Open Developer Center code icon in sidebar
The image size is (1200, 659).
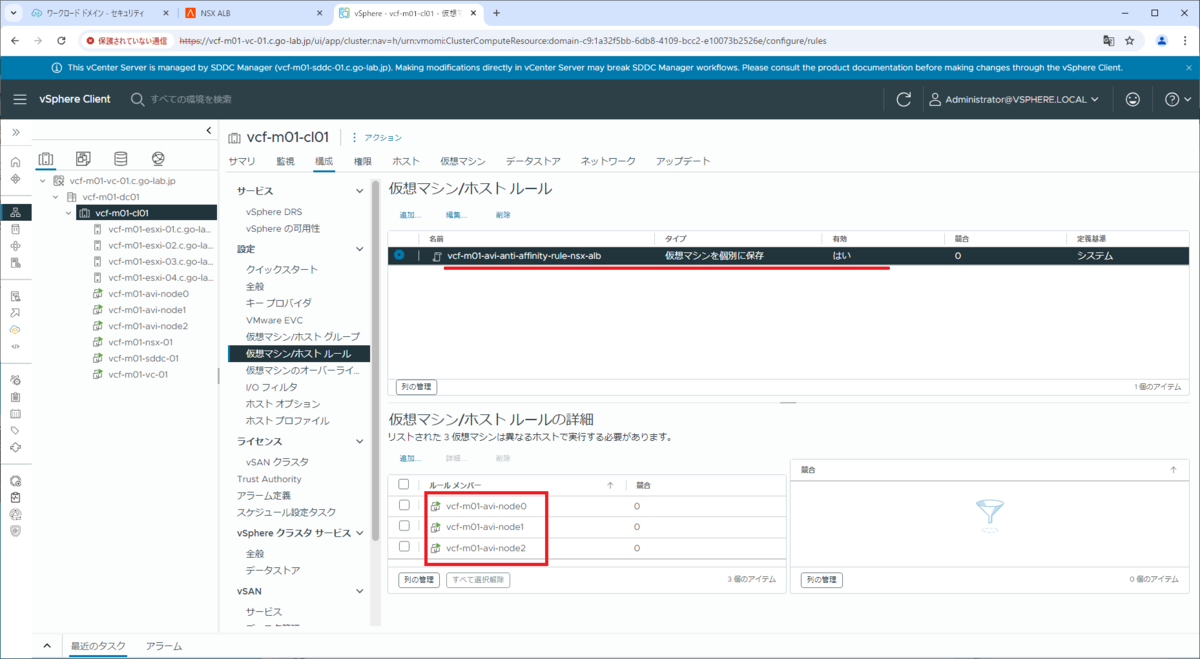(15, 346)
